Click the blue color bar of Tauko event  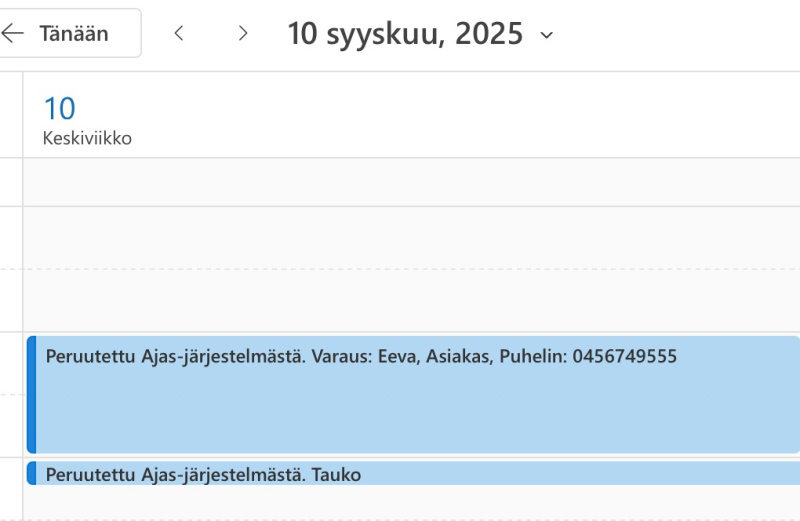[31, 473]
